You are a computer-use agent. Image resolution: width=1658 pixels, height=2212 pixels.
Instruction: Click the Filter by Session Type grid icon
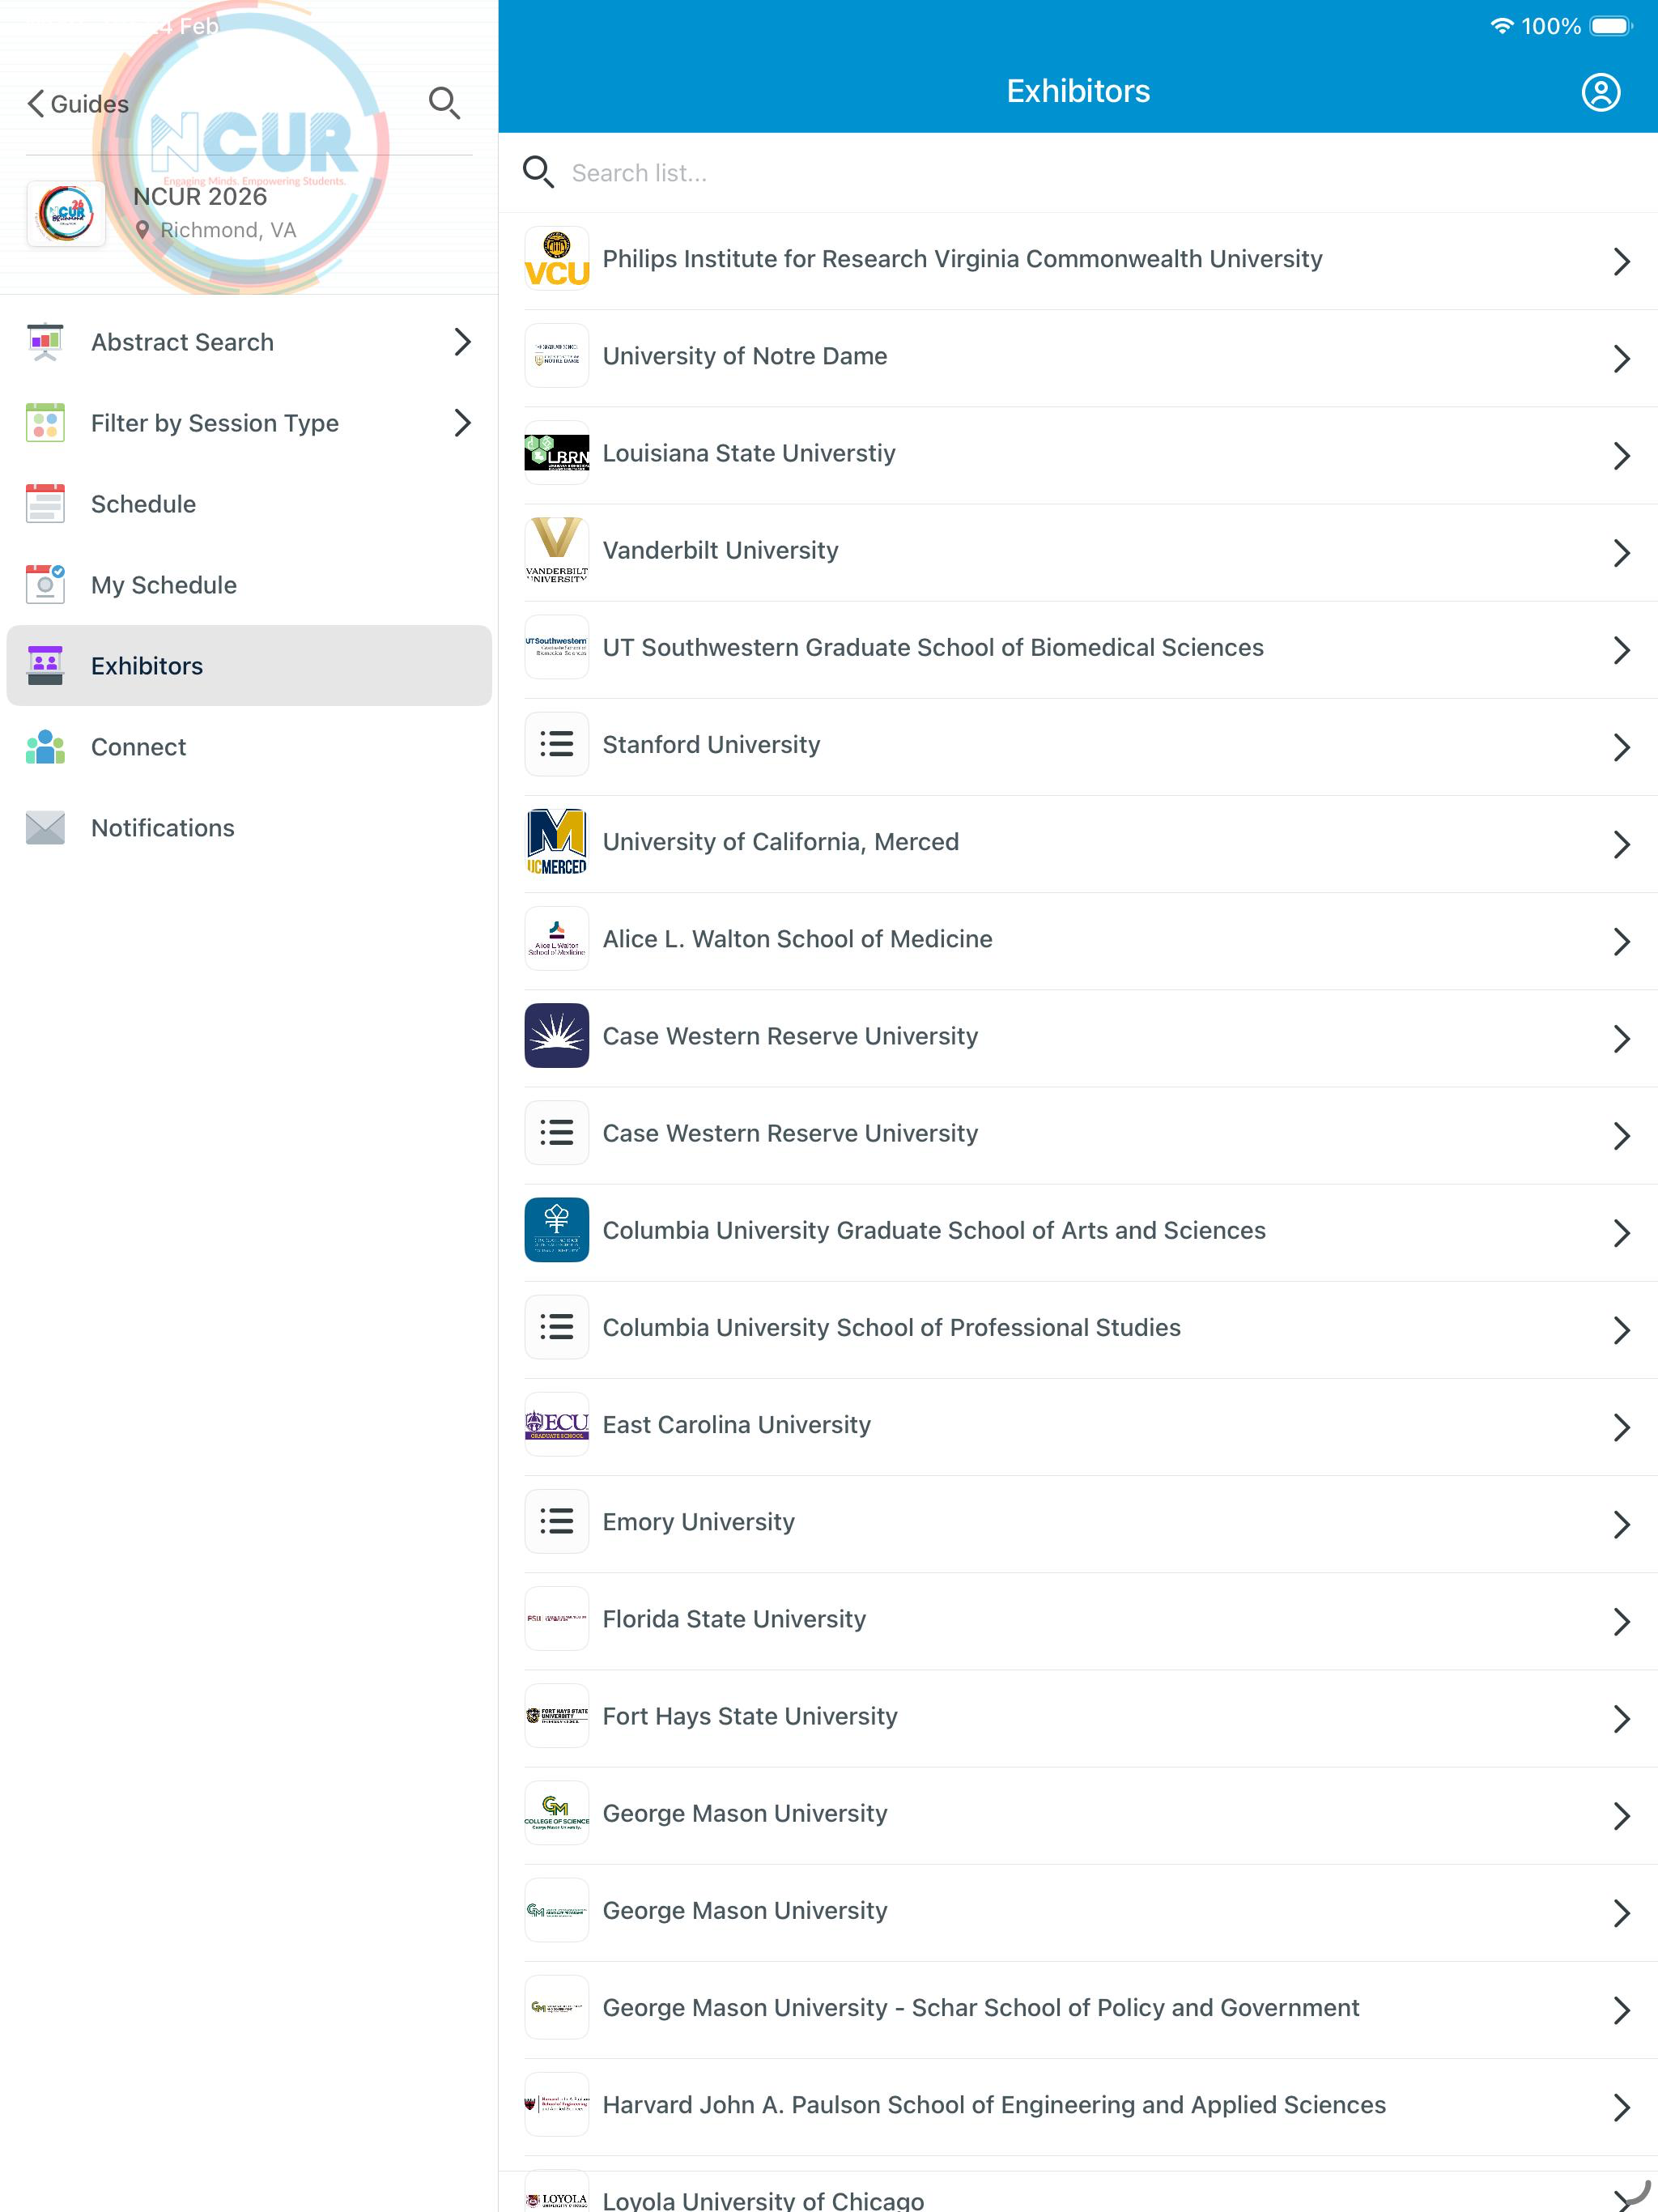click(x=45, y=423)
